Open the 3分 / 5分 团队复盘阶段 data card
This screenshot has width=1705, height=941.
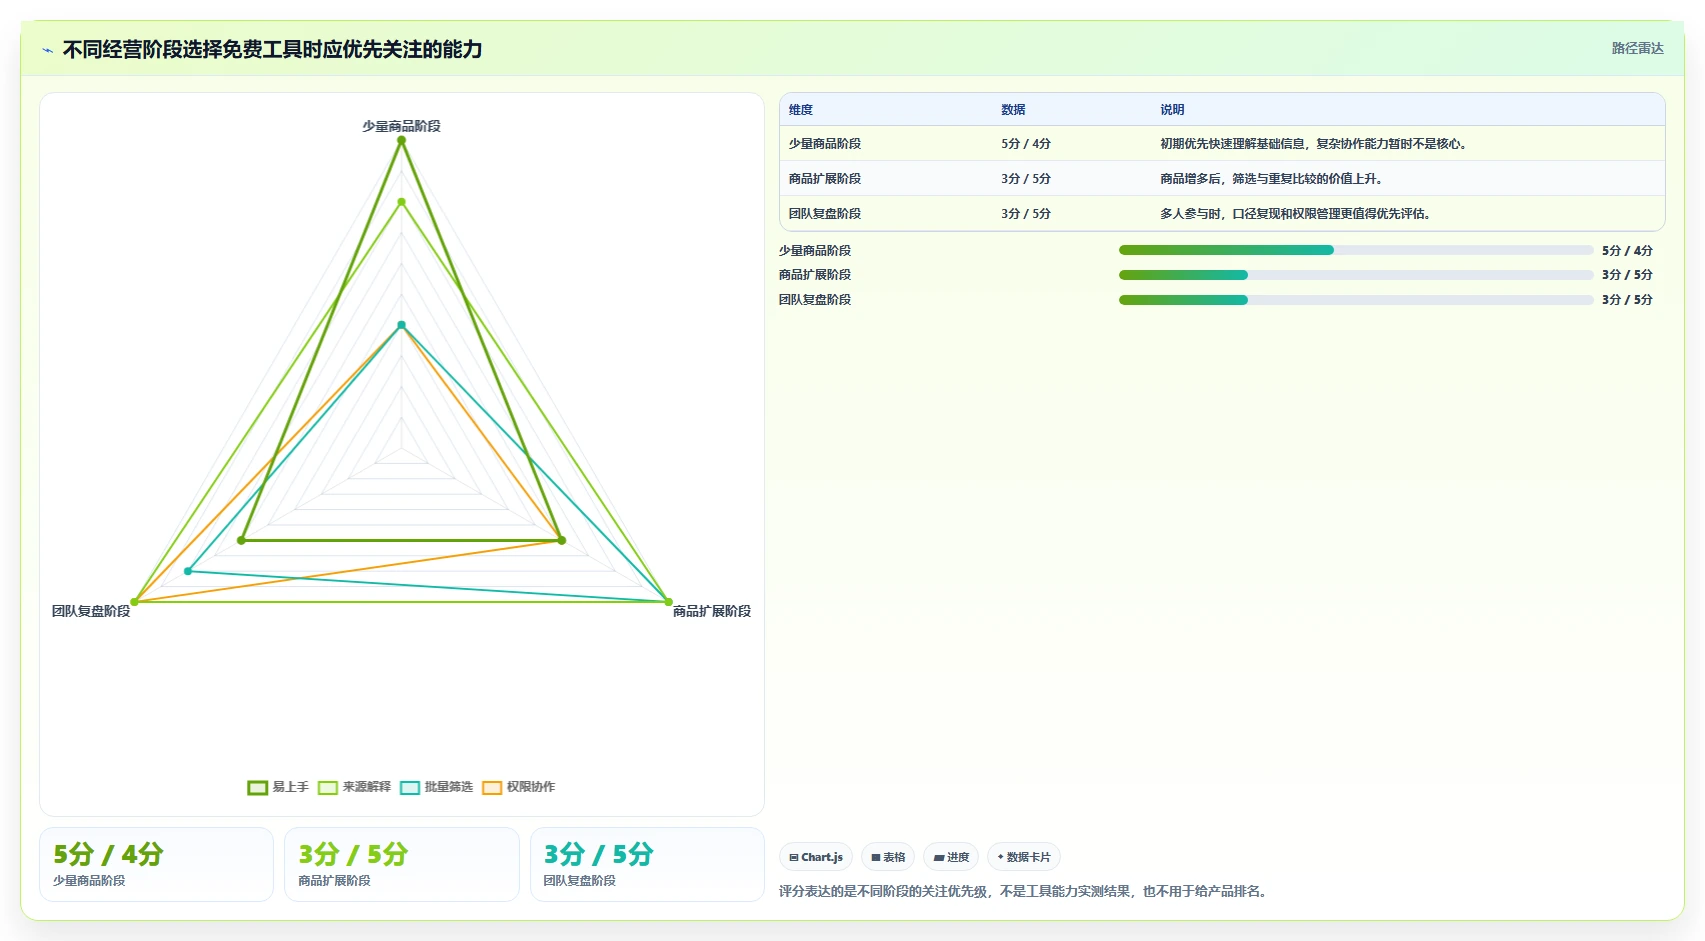[x=647, y=865]
